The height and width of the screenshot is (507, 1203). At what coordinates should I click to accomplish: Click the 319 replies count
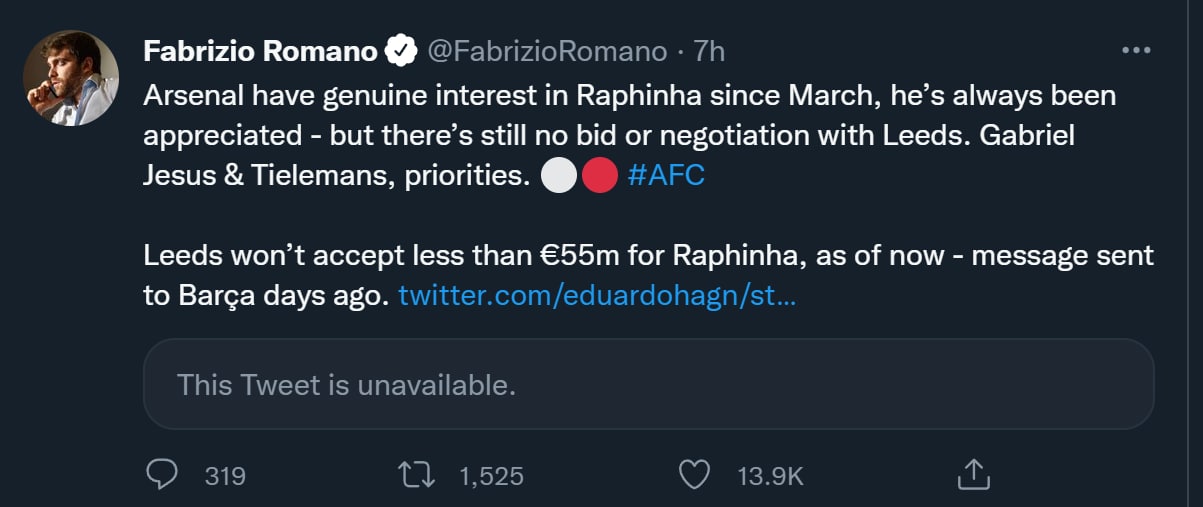pyautogui.click(x=225, y=476)
